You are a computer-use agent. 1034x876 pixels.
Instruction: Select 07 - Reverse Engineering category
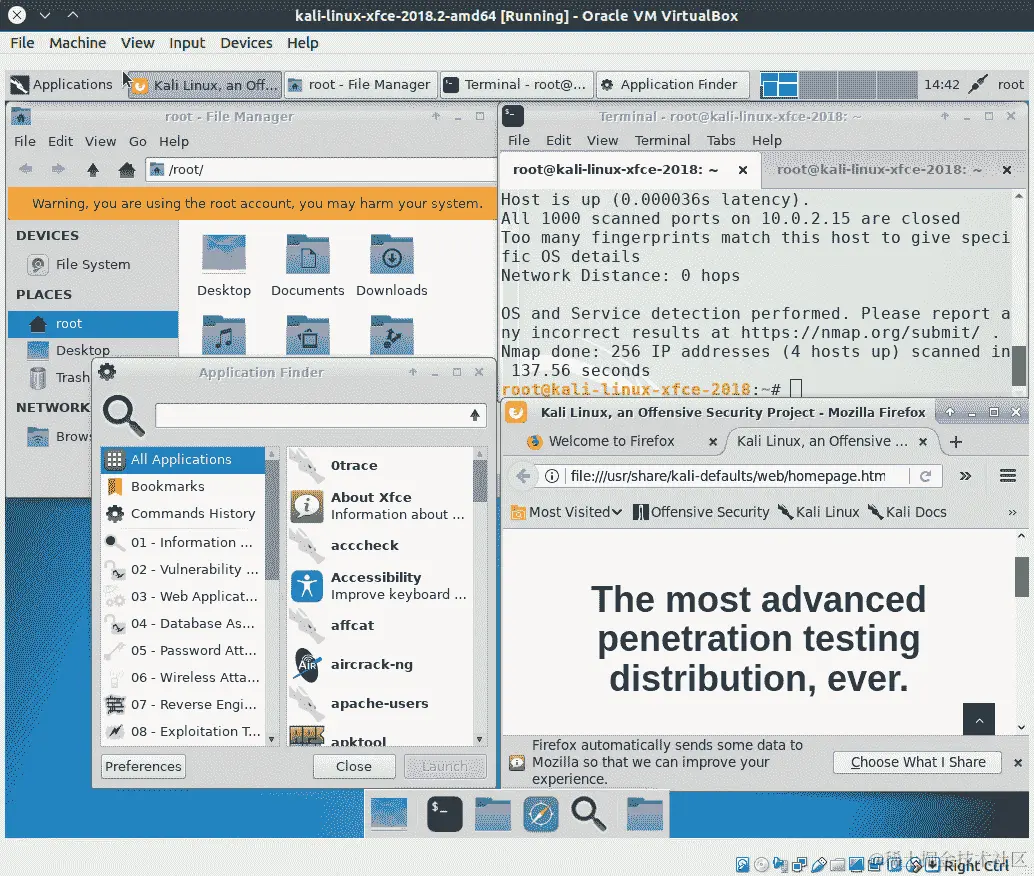[x=183, y=704]
